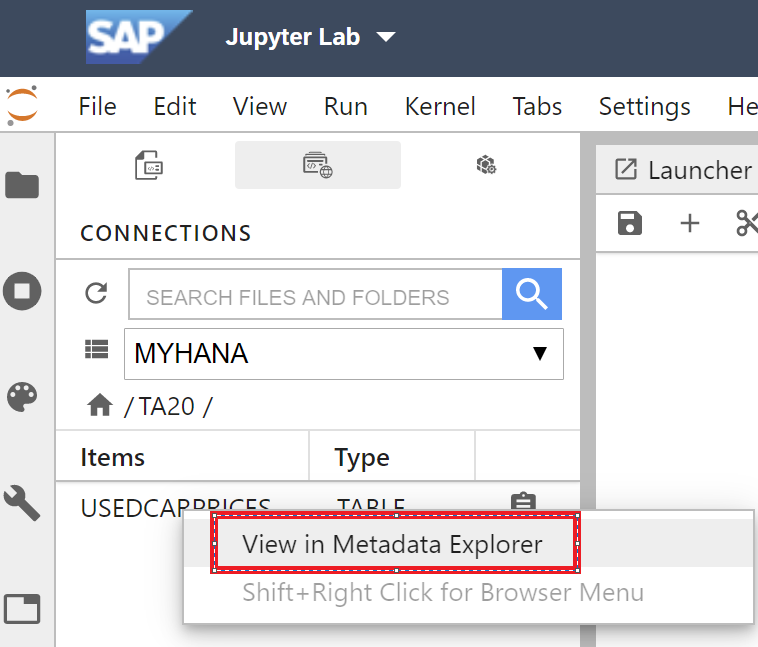Open the tabs panel sidebar icon
The image size is (758, 647).
(x=22, y=609)
